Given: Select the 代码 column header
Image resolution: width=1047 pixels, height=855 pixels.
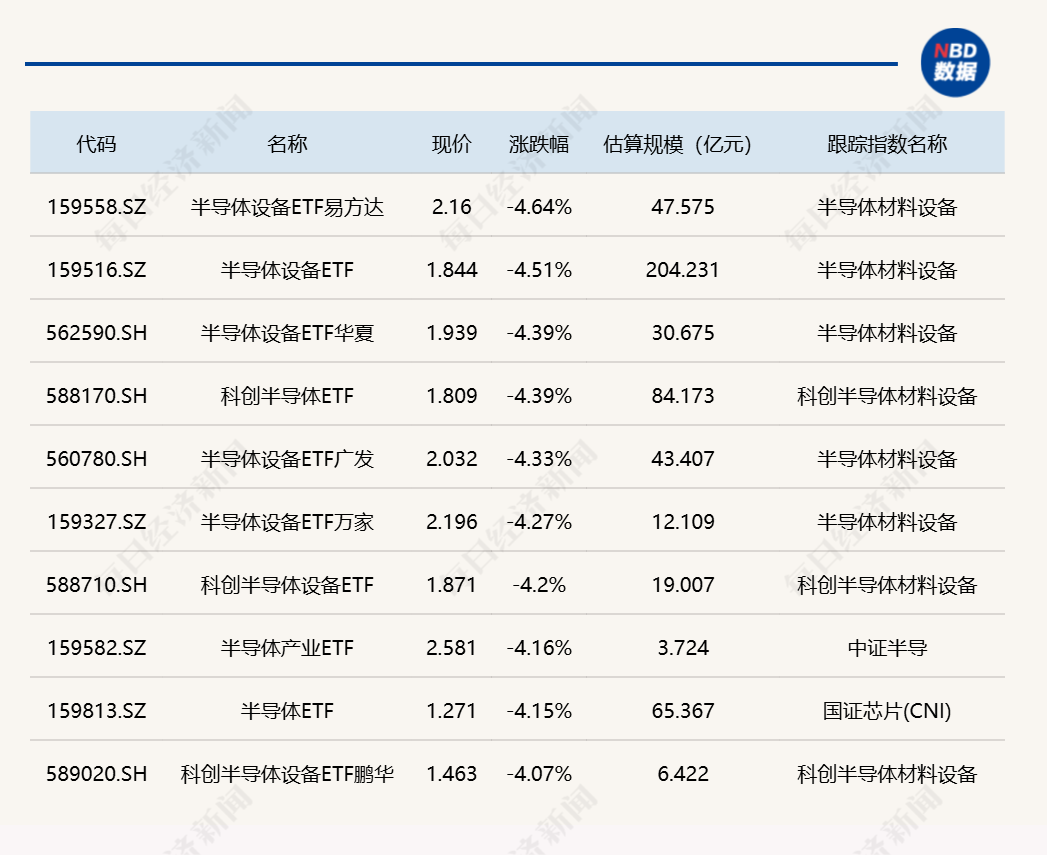Looking at the screenshot, I should pos(96,143).
